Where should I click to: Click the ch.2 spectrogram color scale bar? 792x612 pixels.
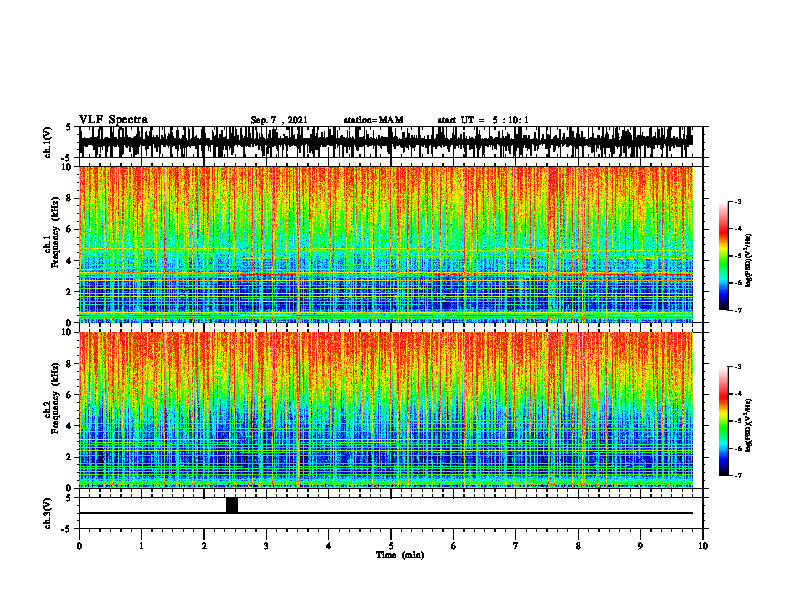[x=724, y=421]
